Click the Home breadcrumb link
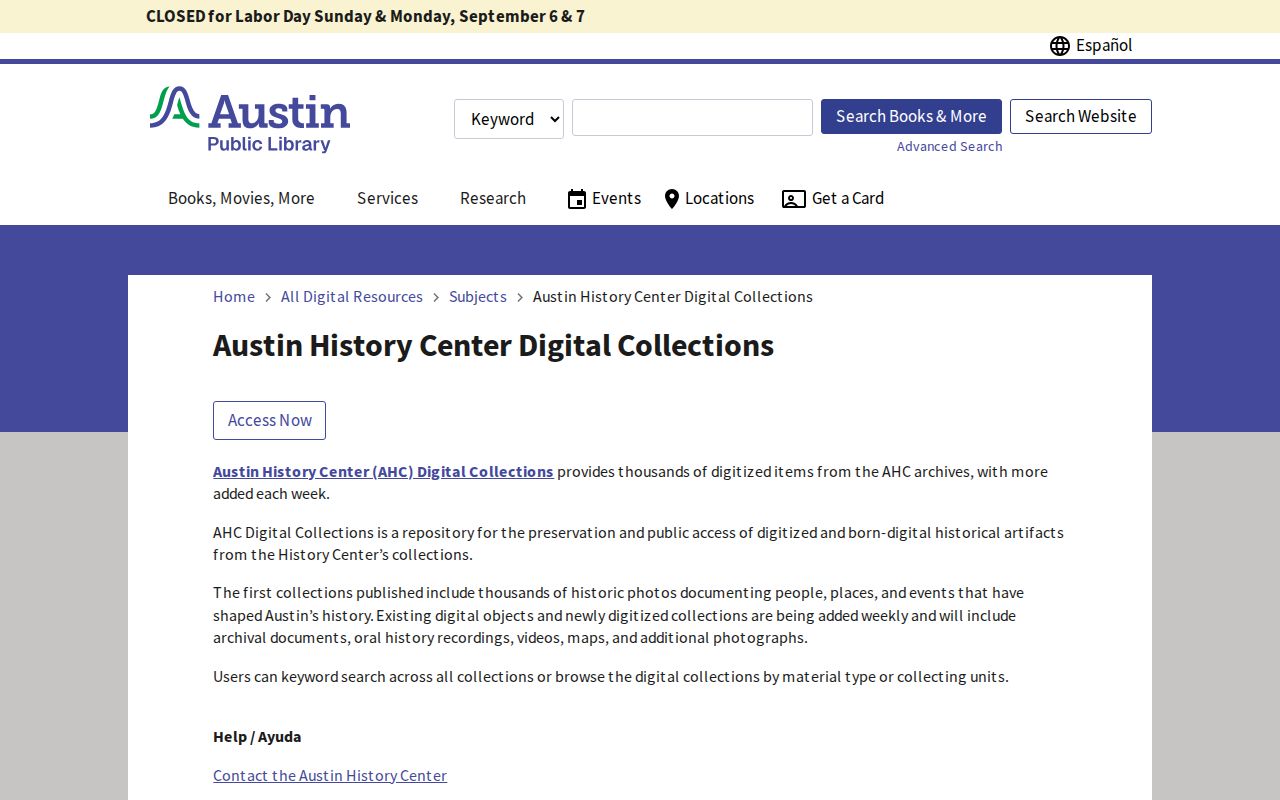 [234, 297]
